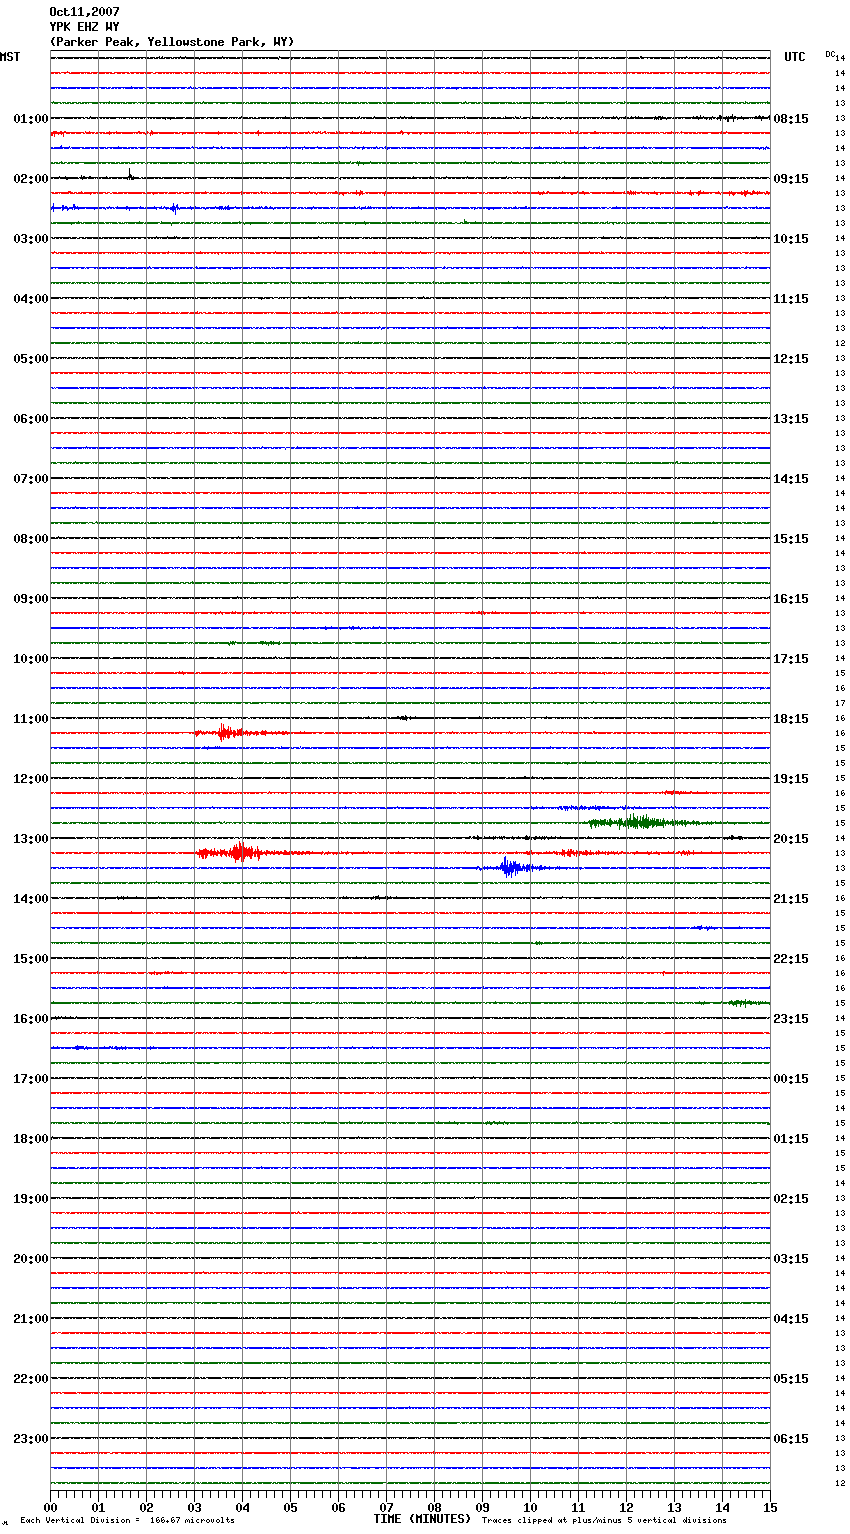Viewport: 850px width, 1534px height.
Task: Click the 00 minute tick label on bottom axis
Action: (x=50, y=1507)
